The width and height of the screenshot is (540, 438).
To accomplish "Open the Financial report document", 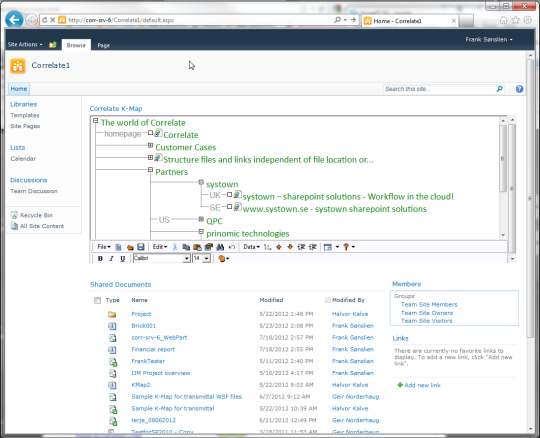I will [153, 349].
